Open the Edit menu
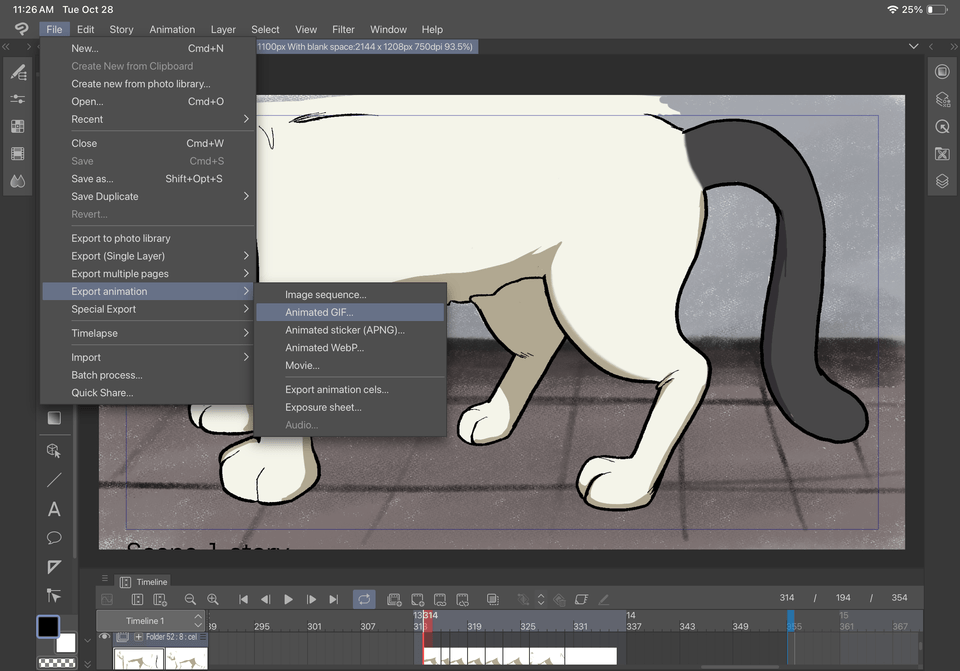Image resolution: width=960 pixels, height=671 pixels. (x=85, y=29)
